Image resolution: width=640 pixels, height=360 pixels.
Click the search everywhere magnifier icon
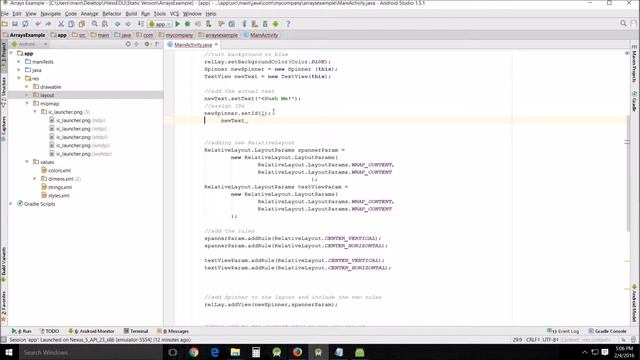click(623, 24)
